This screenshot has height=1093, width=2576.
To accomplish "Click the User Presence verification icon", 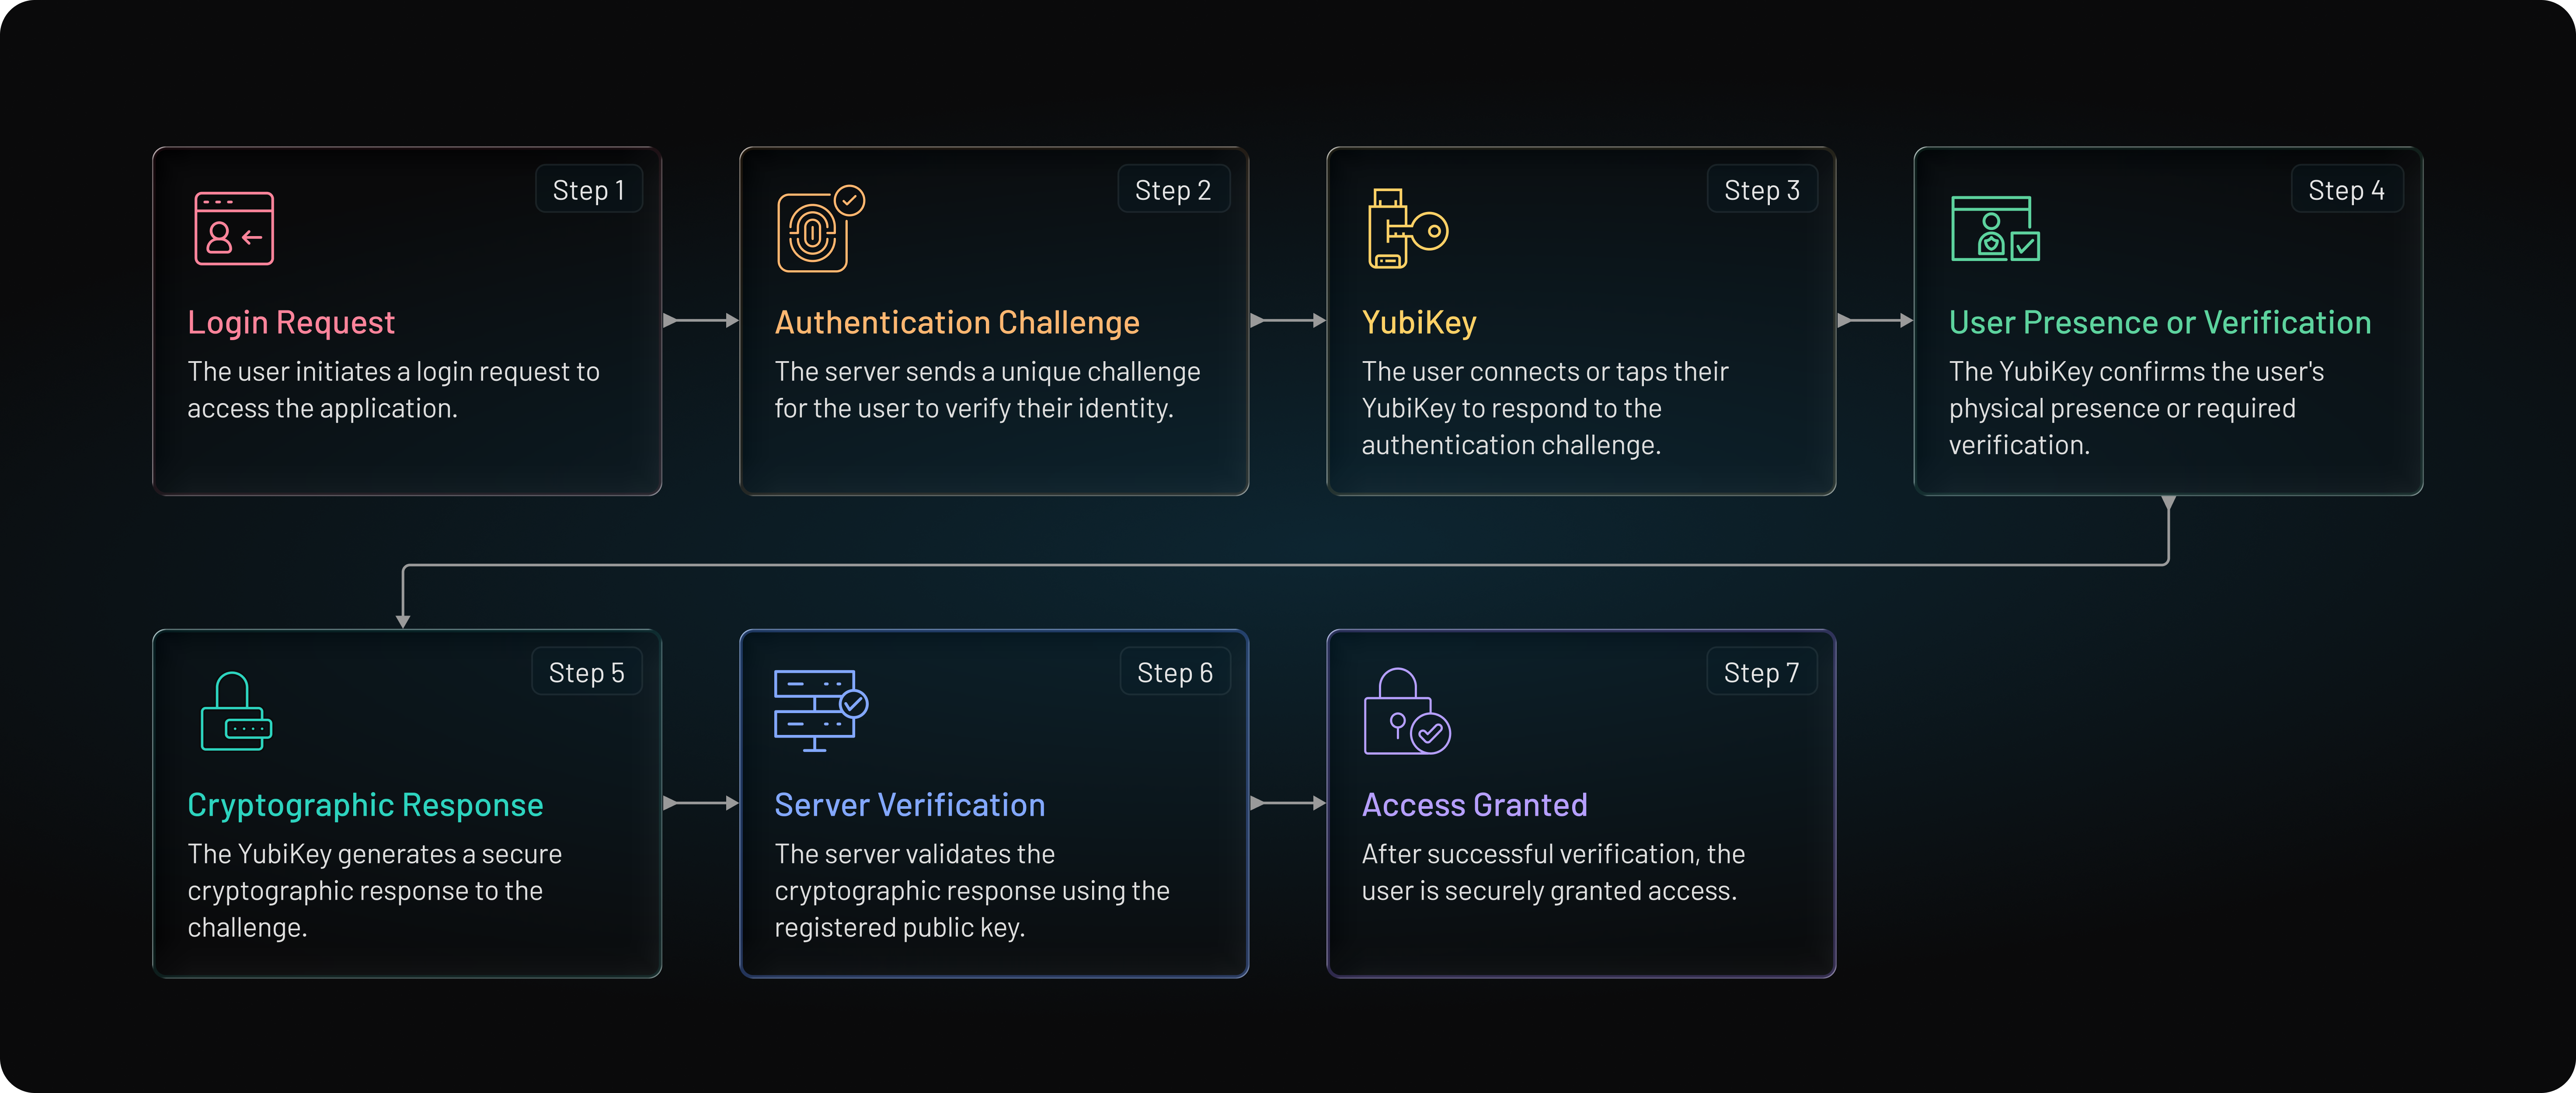I will 1995,228.
